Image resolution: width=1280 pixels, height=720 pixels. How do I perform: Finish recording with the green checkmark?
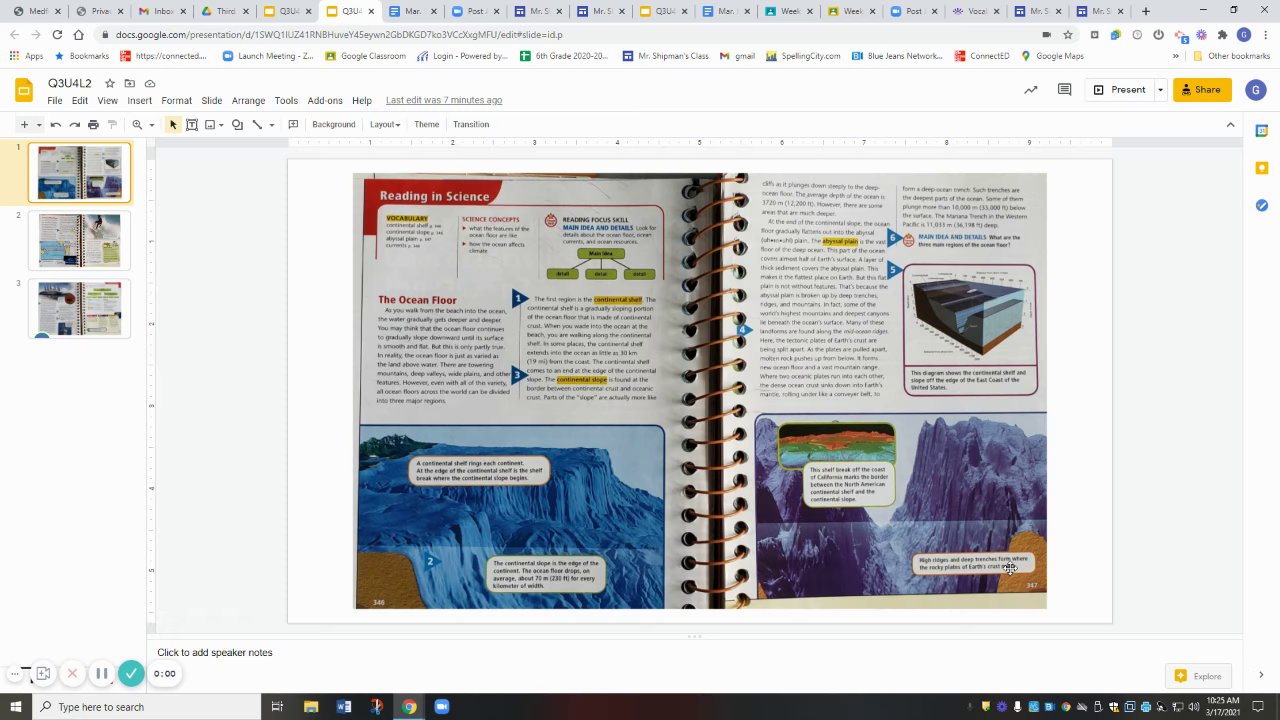click(131, 674)
